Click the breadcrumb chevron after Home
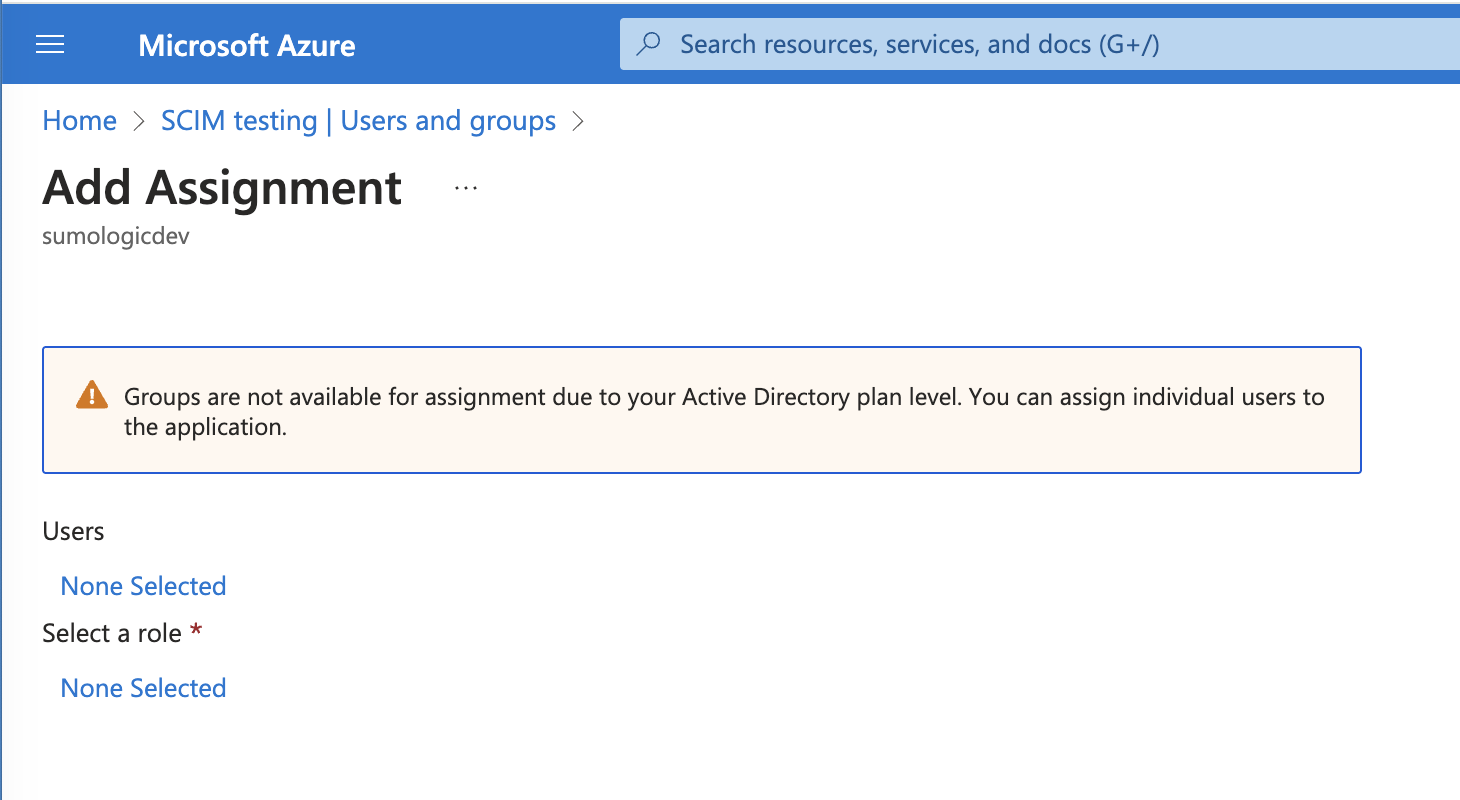 tap(136, 121)
